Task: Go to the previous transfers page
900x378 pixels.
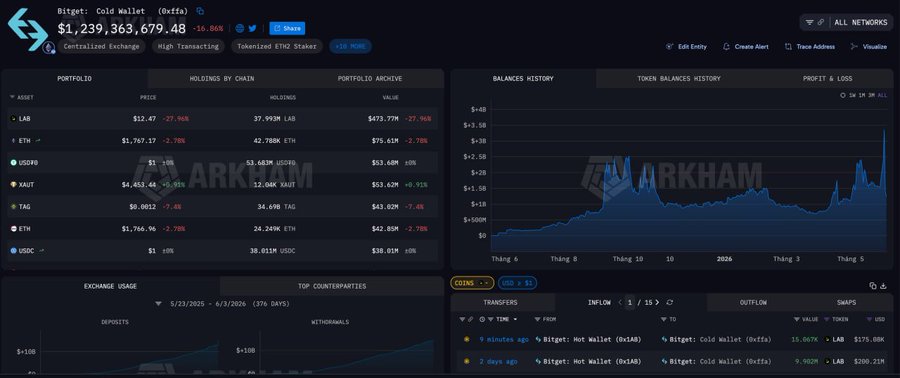Action: pos(620,302)
